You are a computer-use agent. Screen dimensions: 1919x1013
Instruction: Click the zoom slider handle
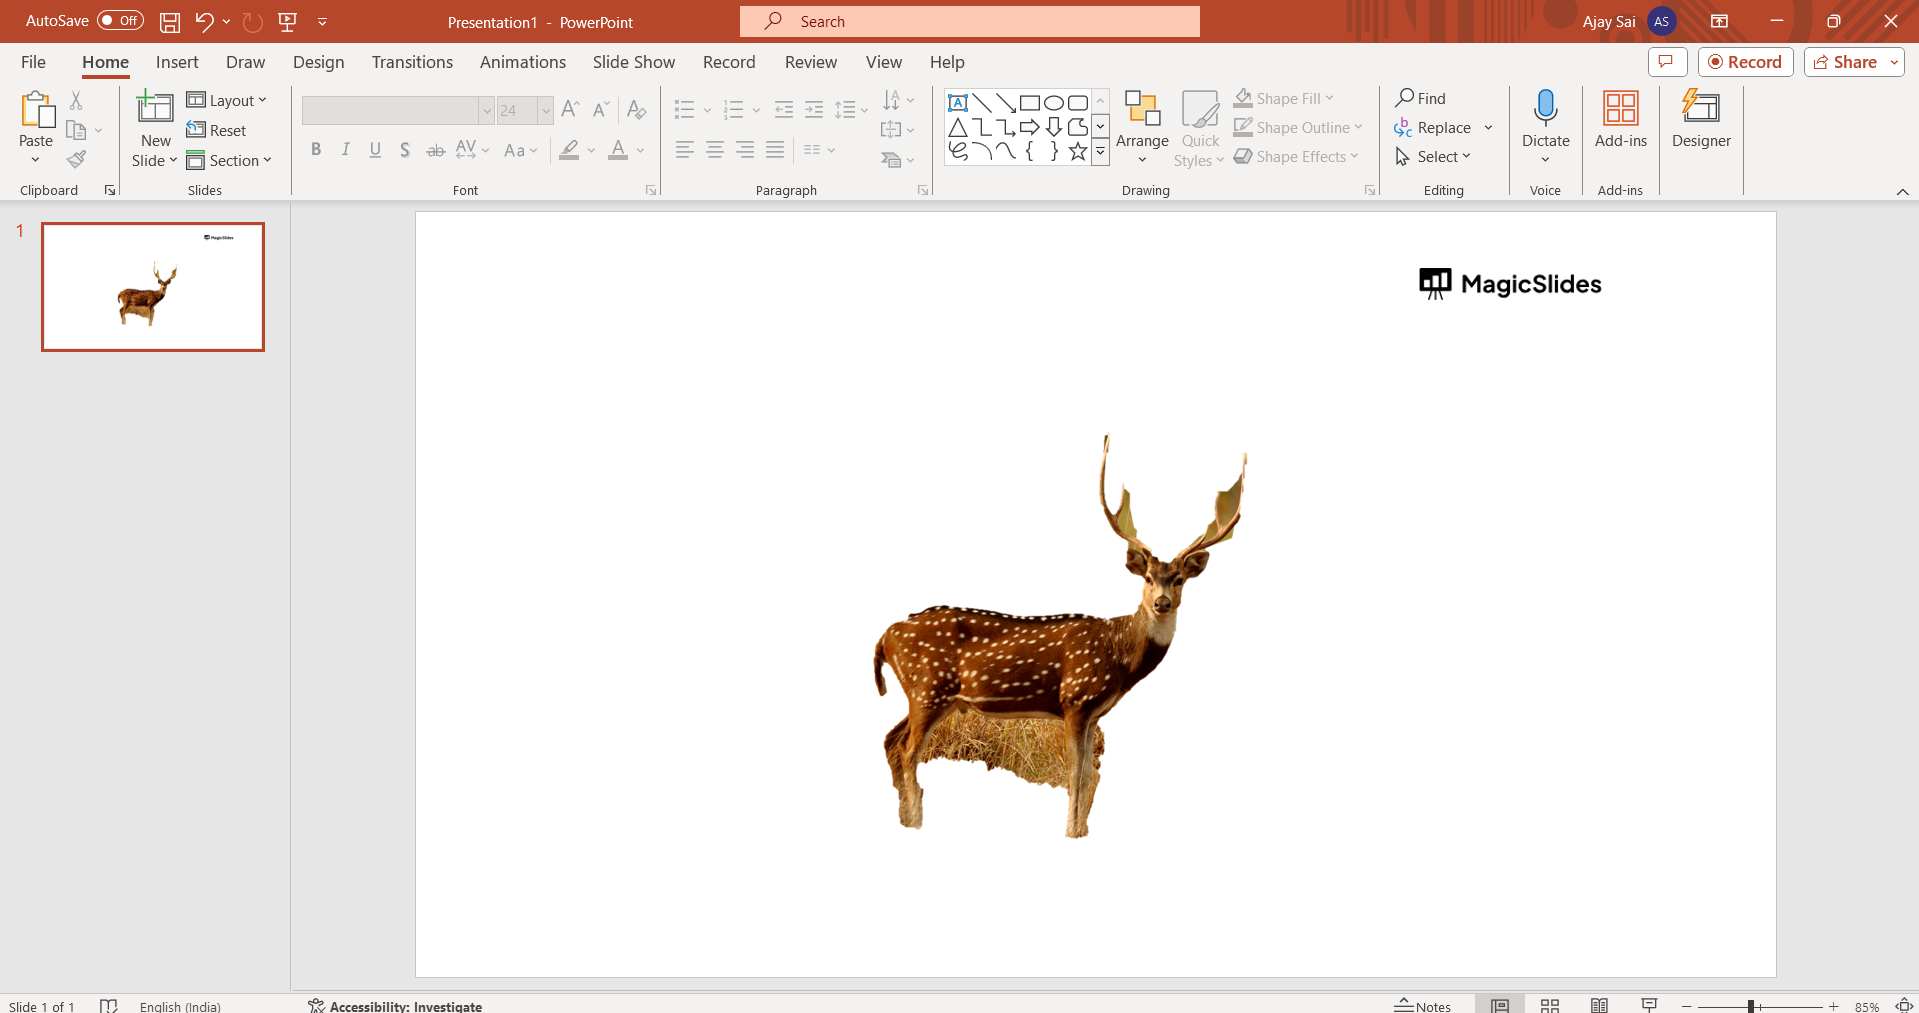pos(1751,1006)
